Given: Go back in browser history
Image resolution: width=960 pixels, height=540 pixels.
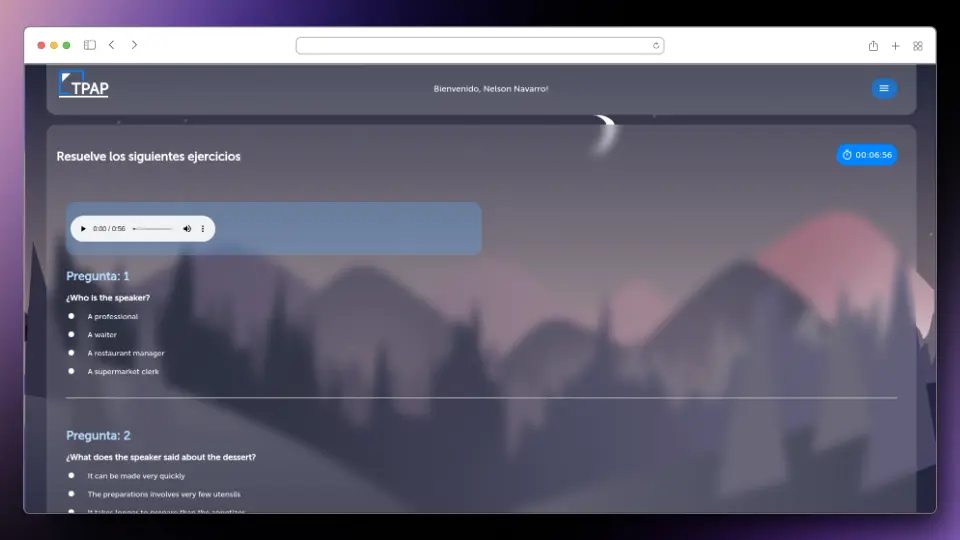Looking at the screenshot, I should [x=111, y=45].
